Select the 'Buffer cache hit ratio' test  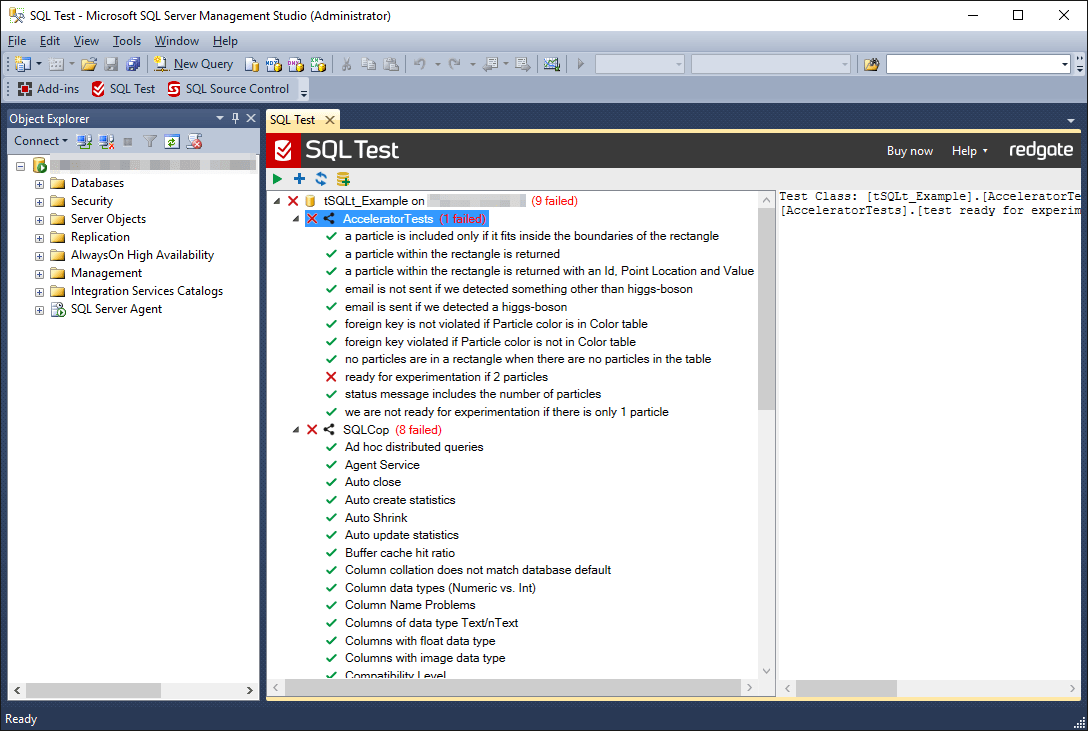tap(400, 553)
